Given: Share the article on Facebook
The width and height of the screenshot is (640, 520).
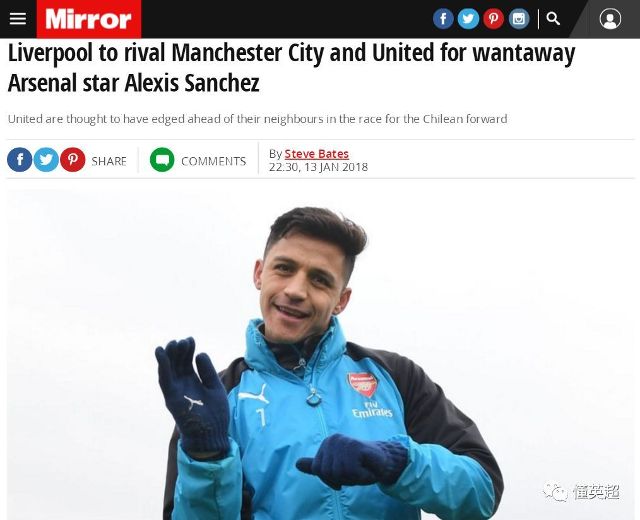Looking at the screenshot, I should tap(20, 160).
